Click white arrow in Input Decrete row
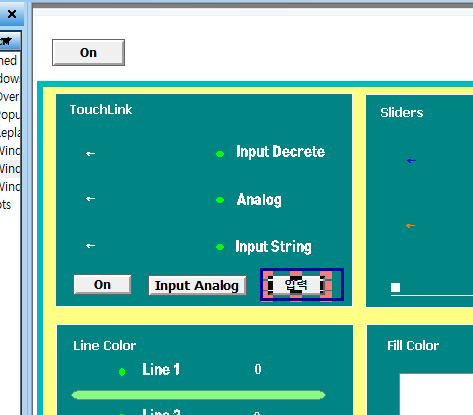Viewport: 473px width, 415px height. tap(90, 153)
